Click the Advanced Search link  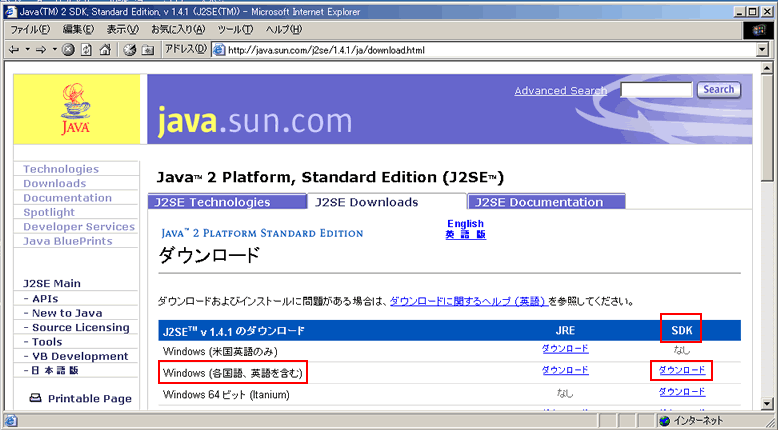(x=561, y=91)
